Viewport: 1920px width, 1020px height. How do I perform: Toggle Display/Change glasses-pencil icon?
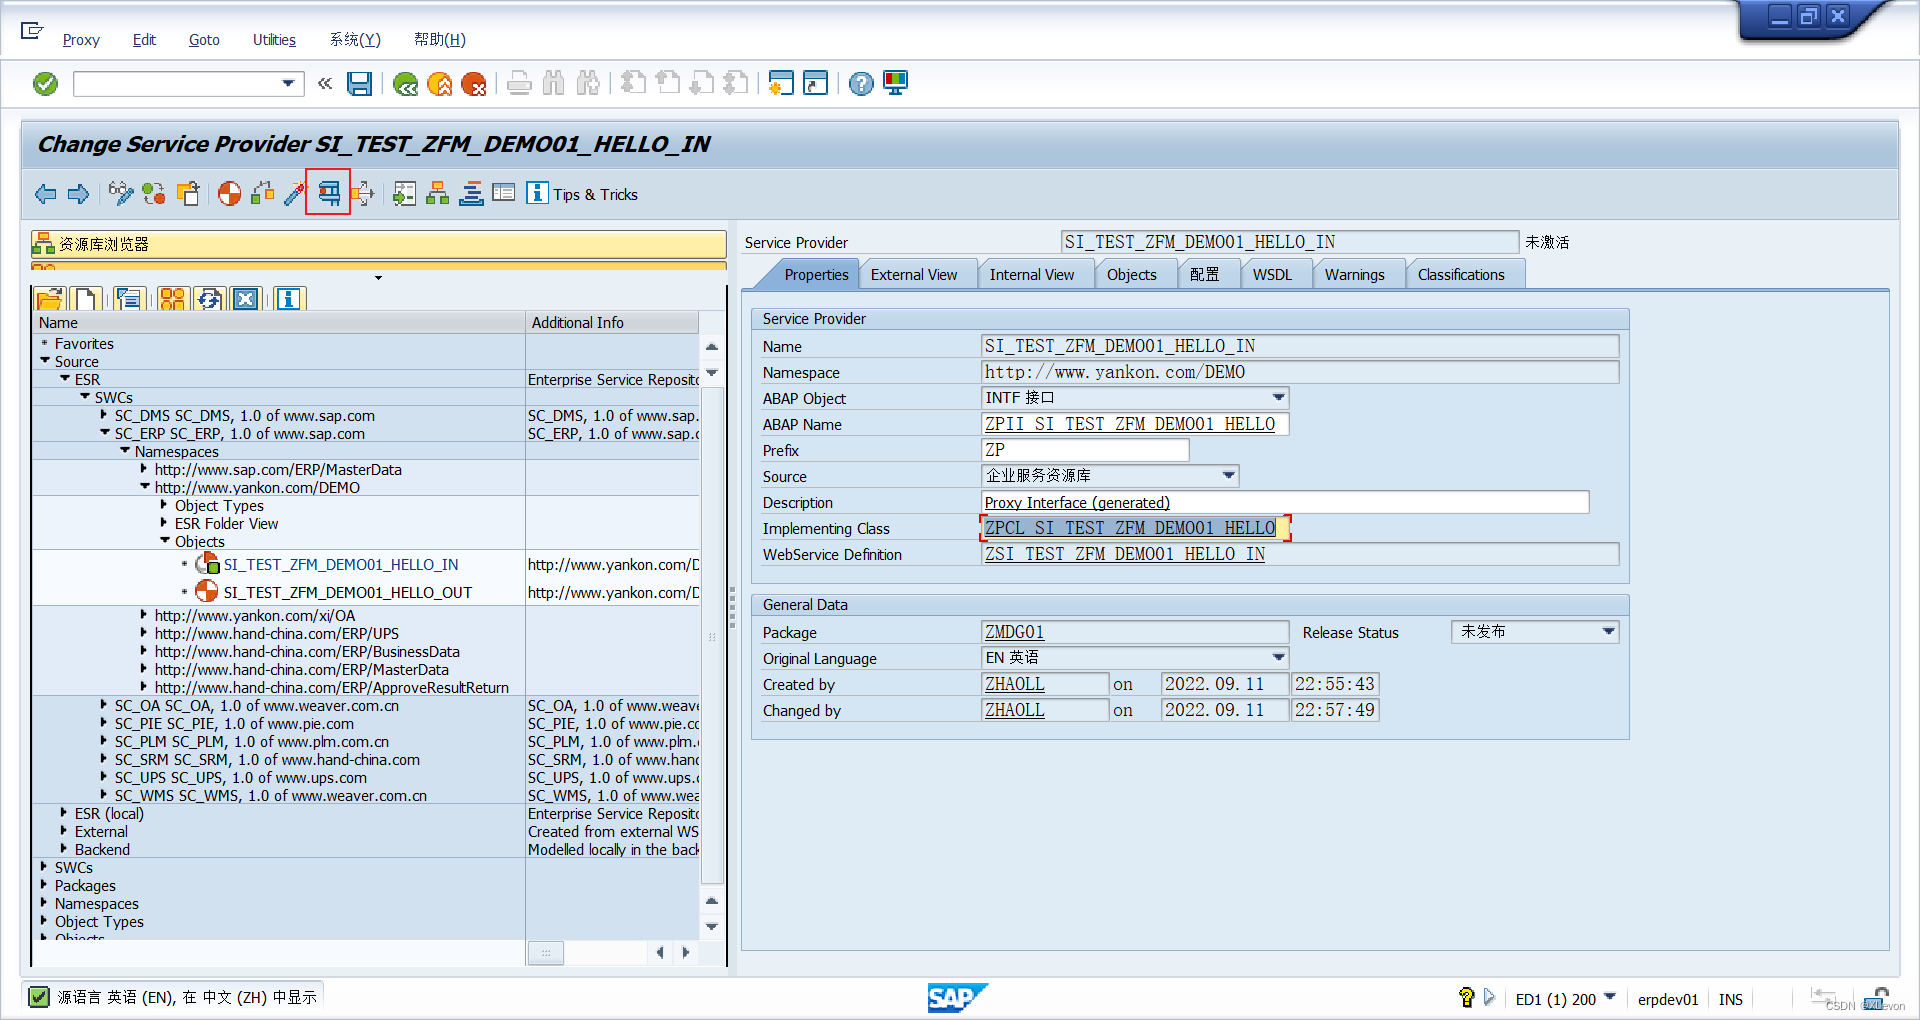click(121, 193)
